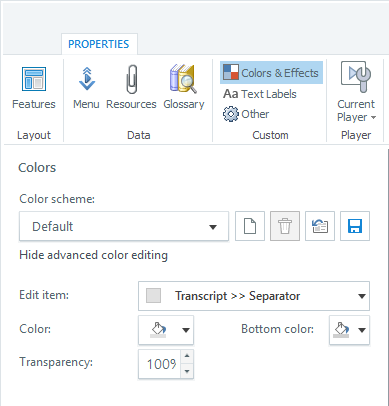Open the Color scheme Default dropdown
The image size is (389, 406).
(x=124, y=226)
